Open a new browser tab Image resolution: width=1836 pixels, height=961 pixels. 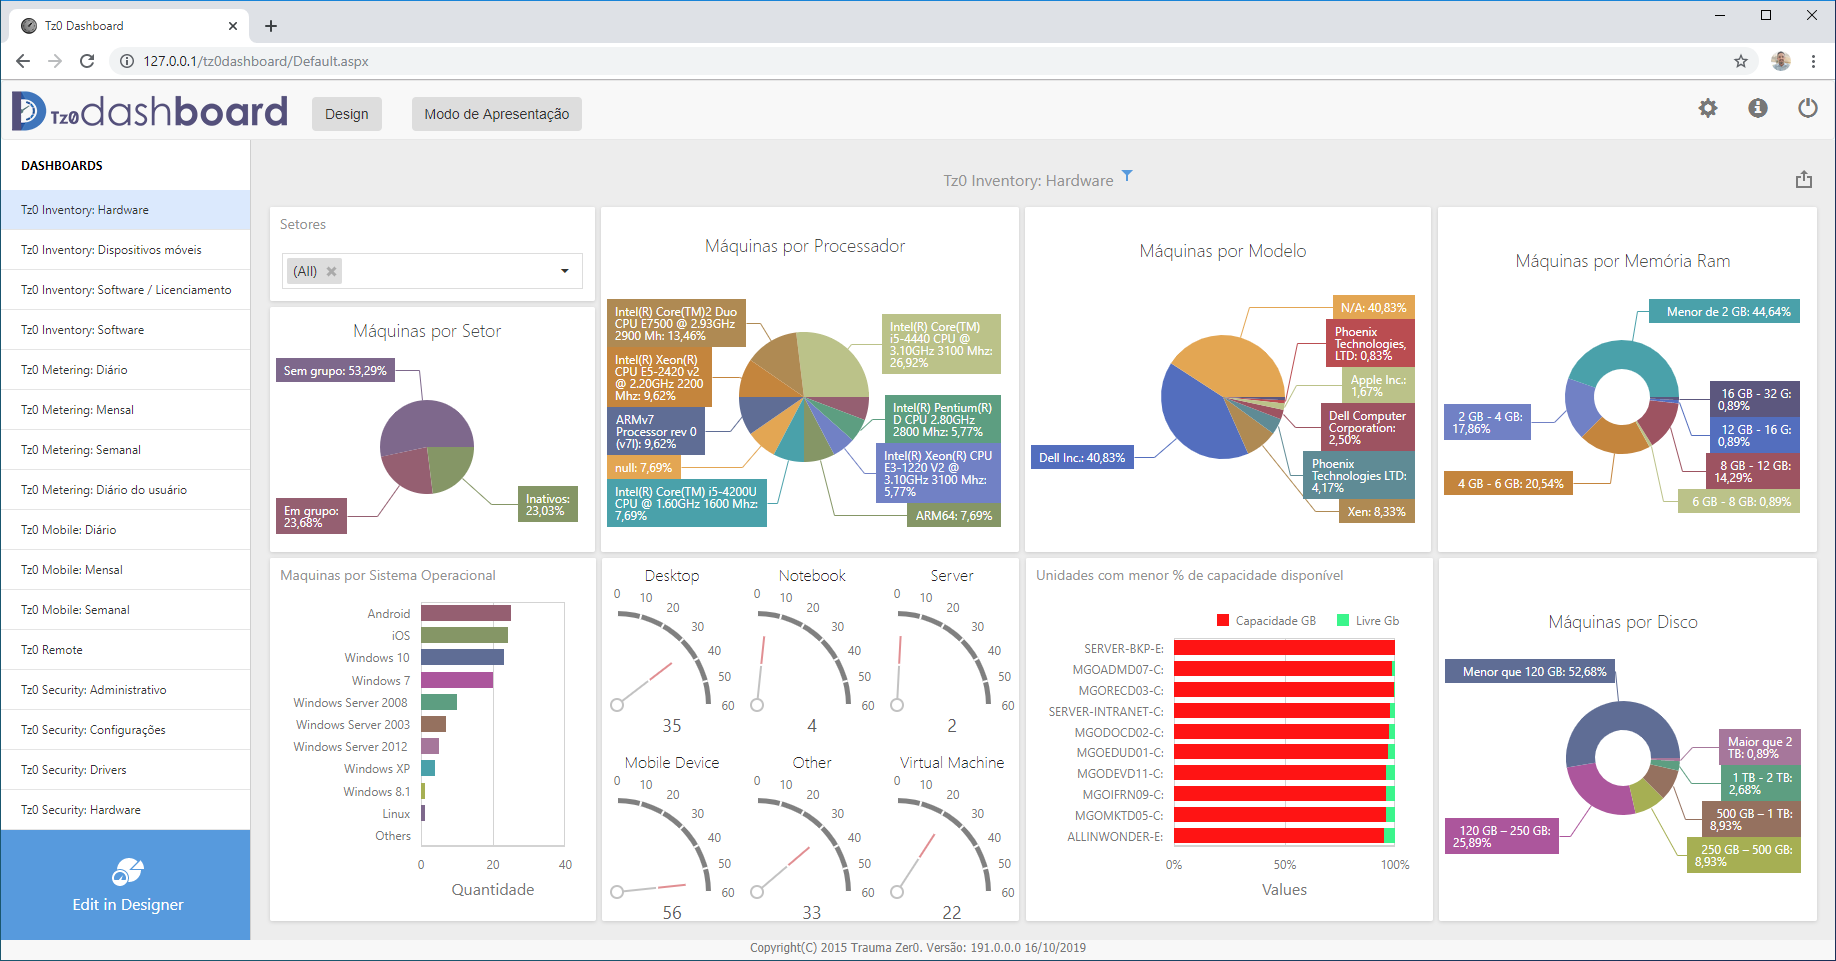click(271, 26)
